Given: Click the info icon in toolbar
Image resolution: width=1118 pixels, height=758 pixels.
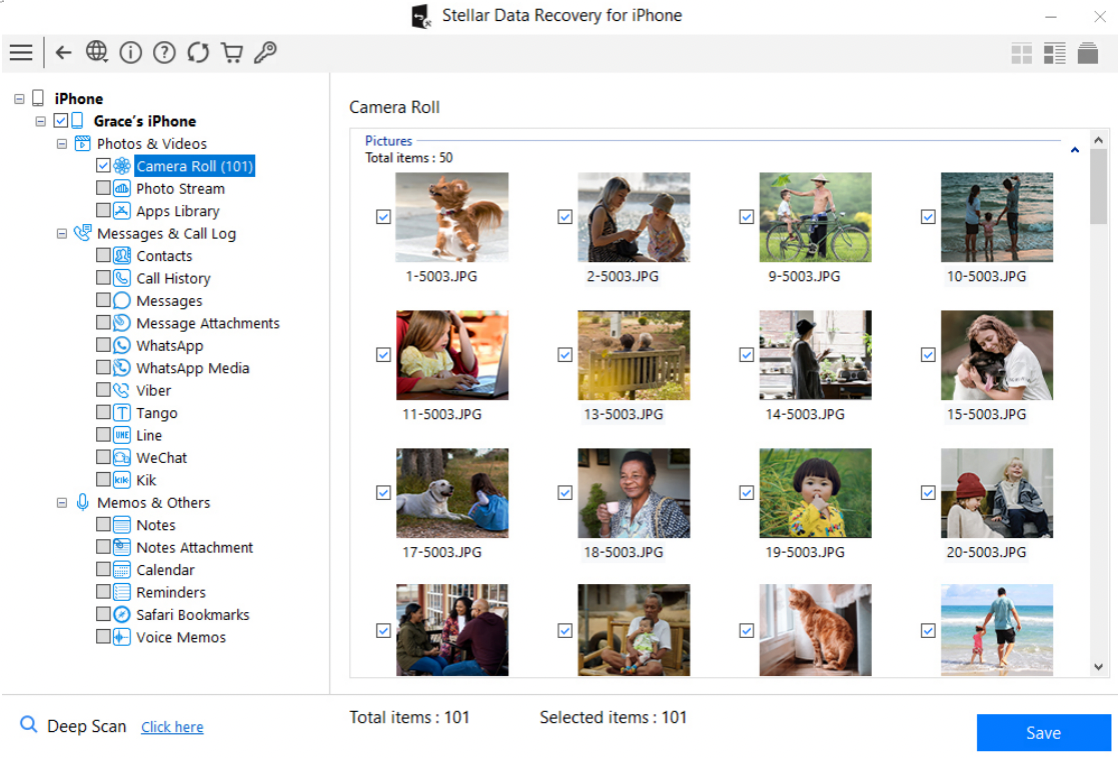Looking at the screenshot, I should (x=130, y=53).
